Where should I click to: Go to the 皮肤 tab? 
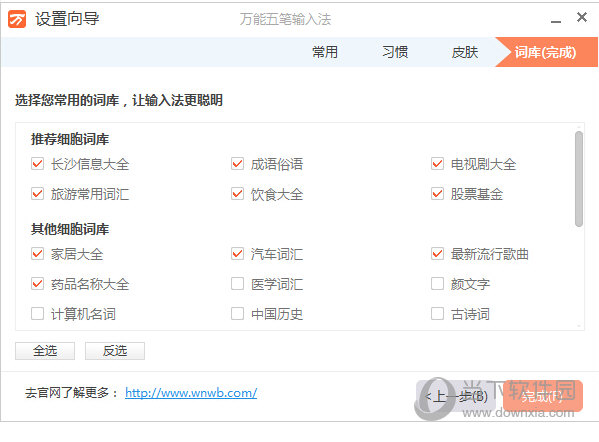[465, 52]
